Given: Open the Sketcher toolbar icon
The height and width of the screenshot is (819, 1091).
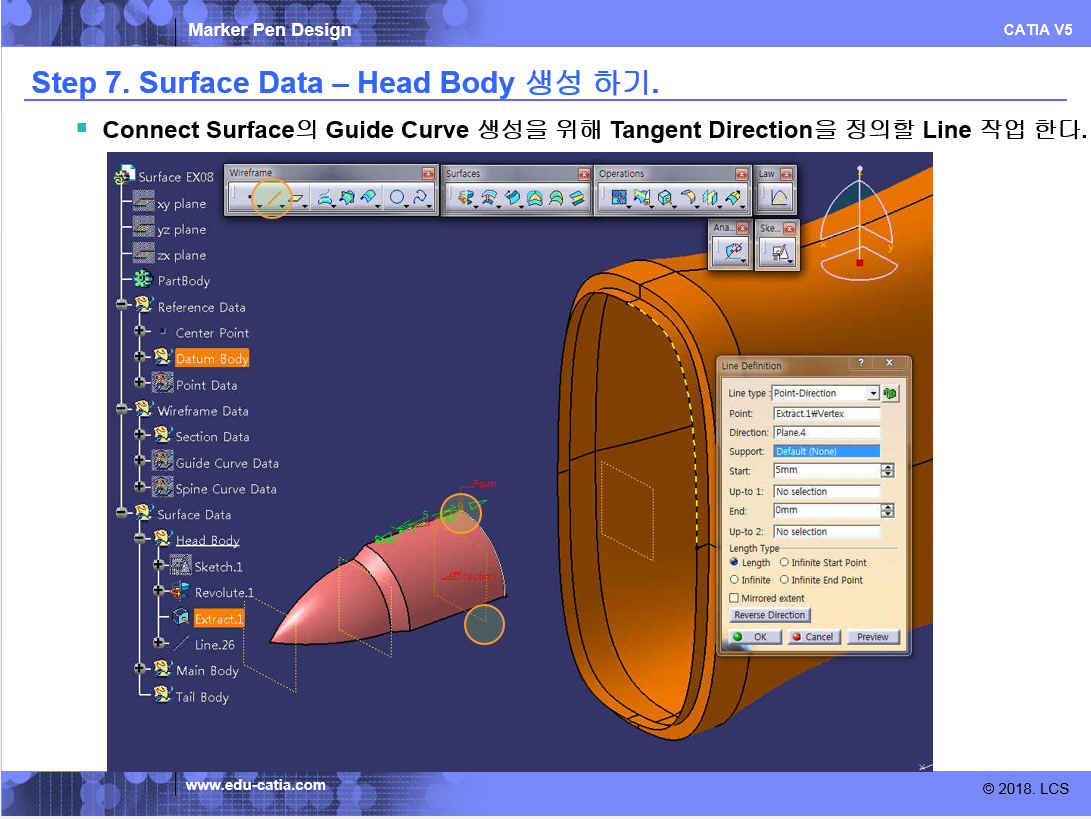Looking at the screenshot, I should (777, 253).
